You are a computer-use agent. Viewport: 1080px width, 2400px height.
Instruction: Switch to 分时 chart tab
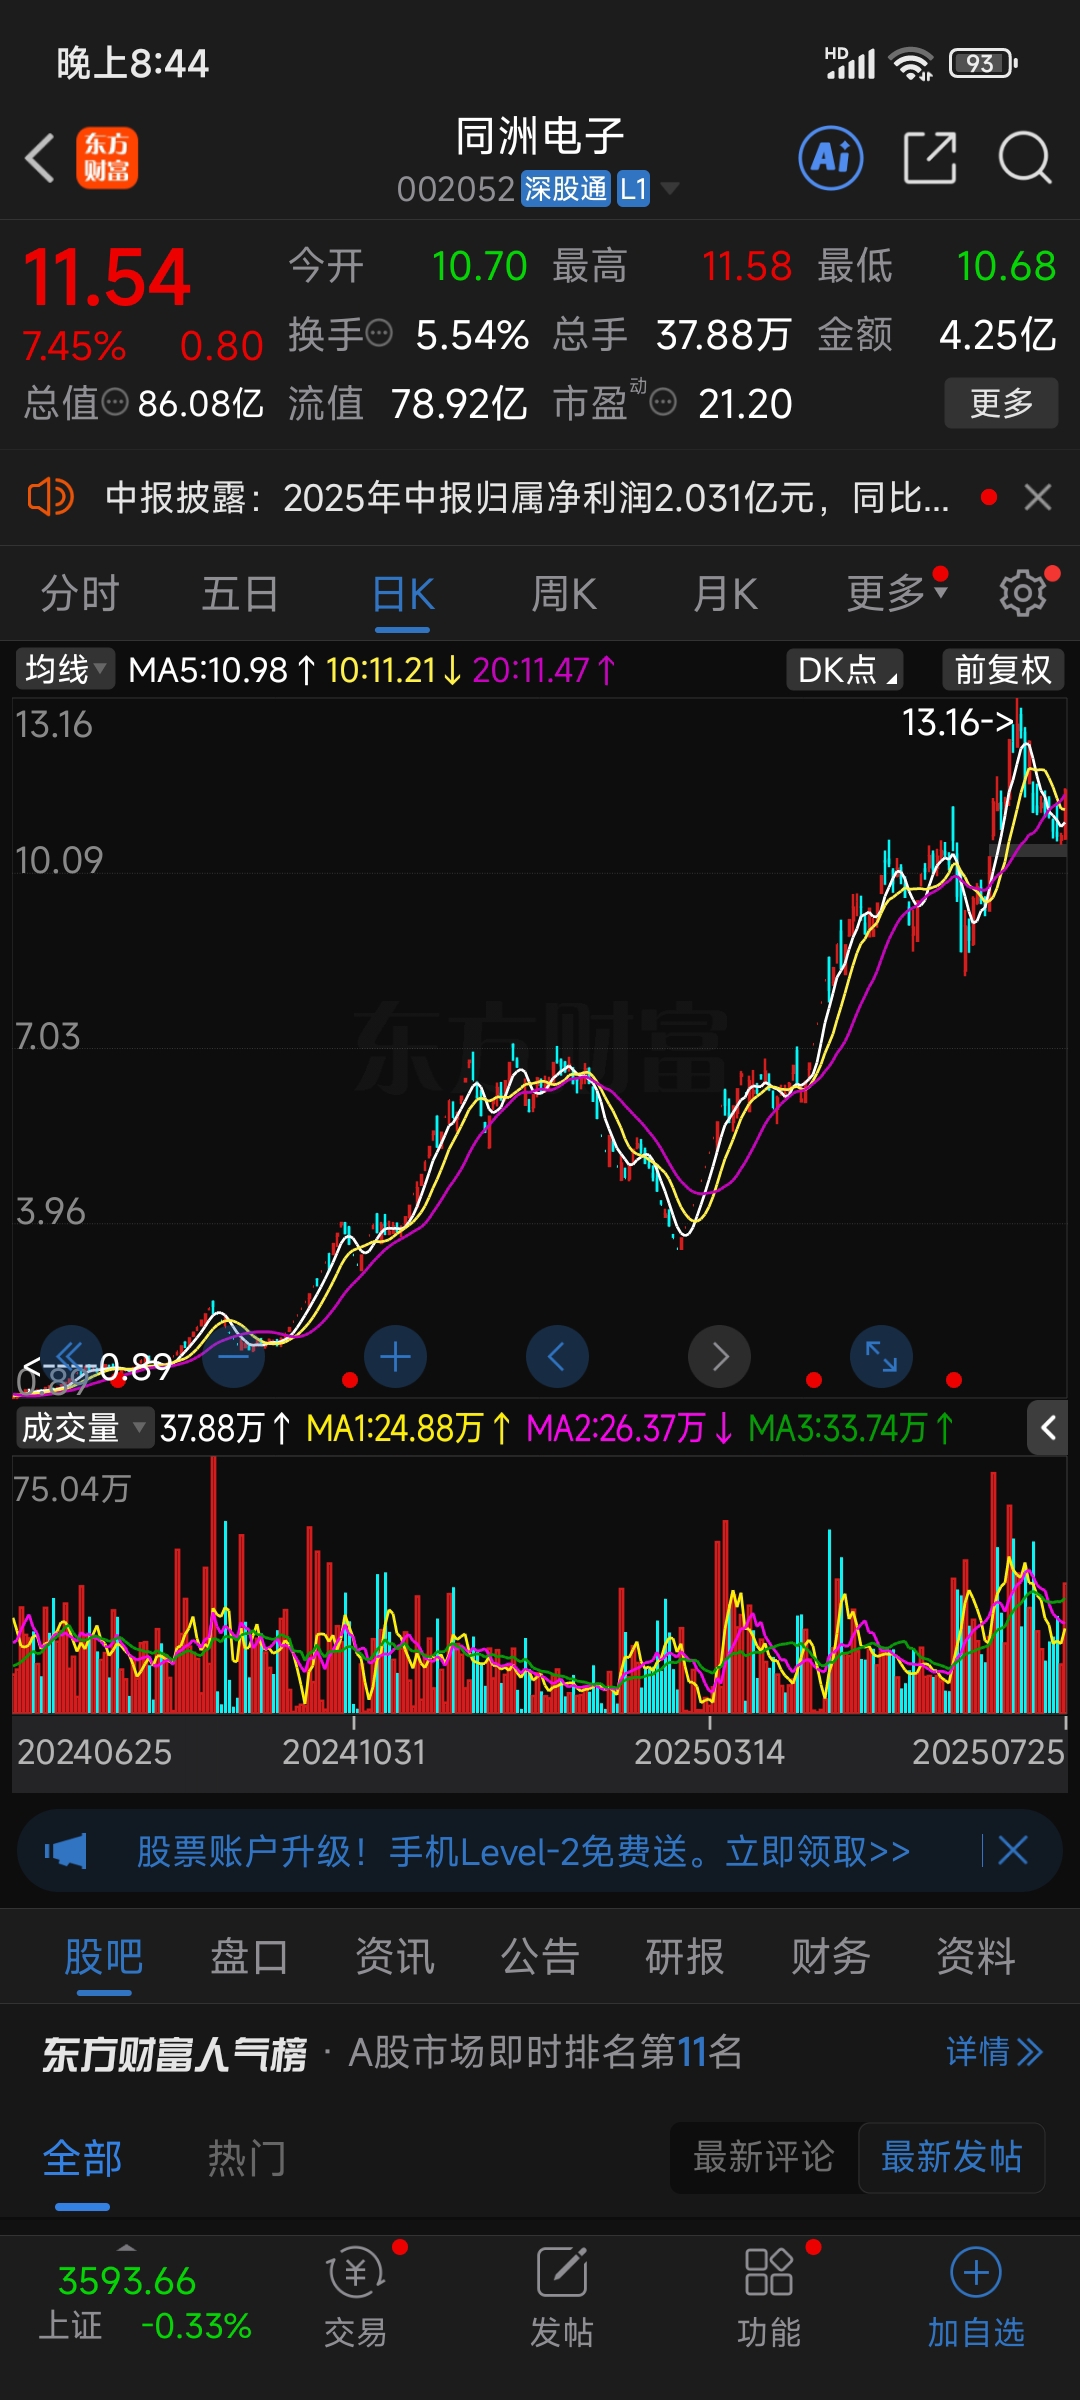pos(80,594)
